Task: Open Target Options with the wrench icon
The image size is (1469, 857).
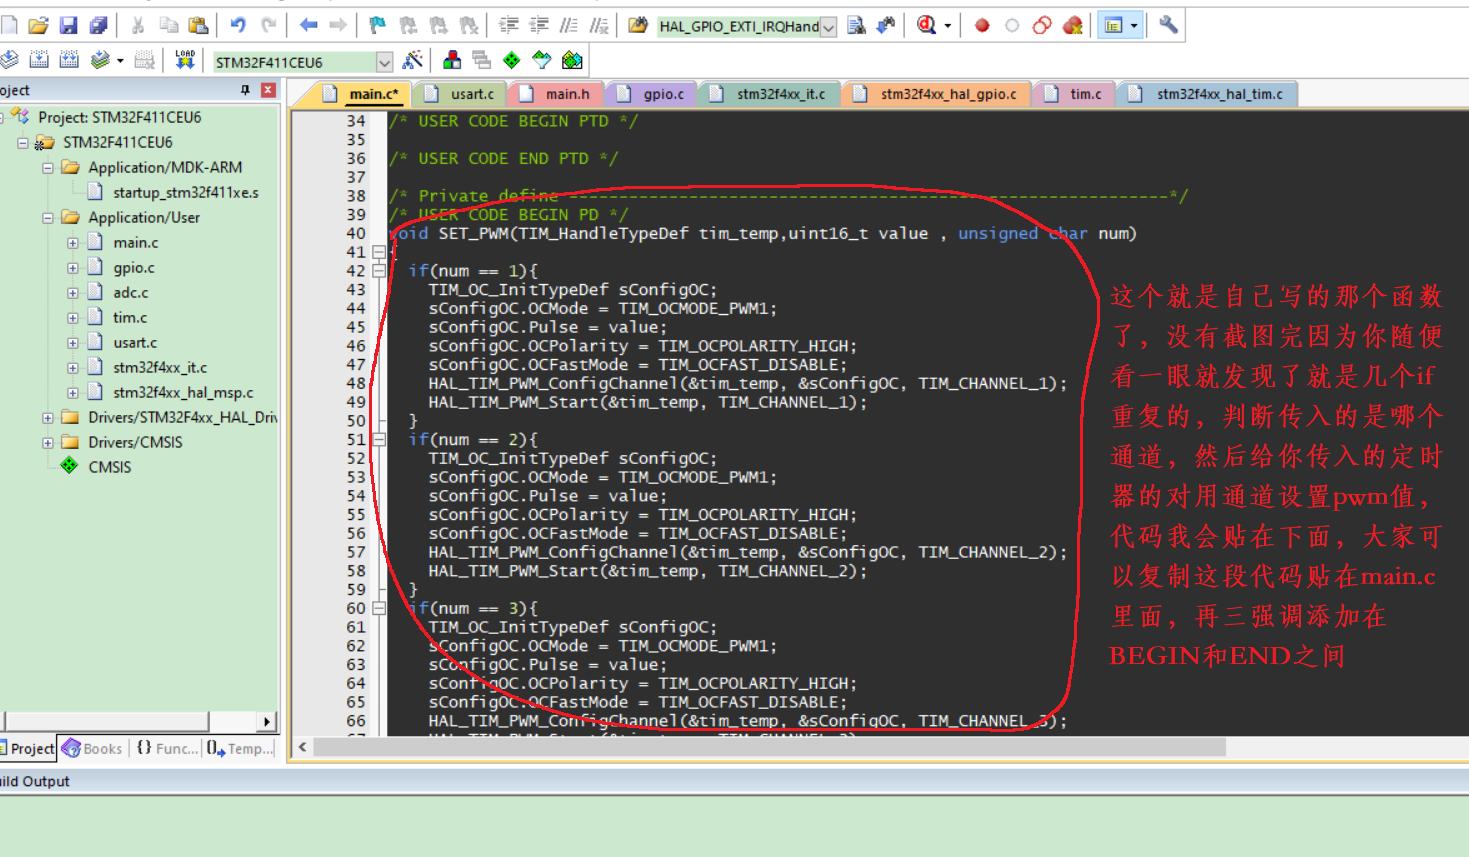Action: pos(1167,25)
